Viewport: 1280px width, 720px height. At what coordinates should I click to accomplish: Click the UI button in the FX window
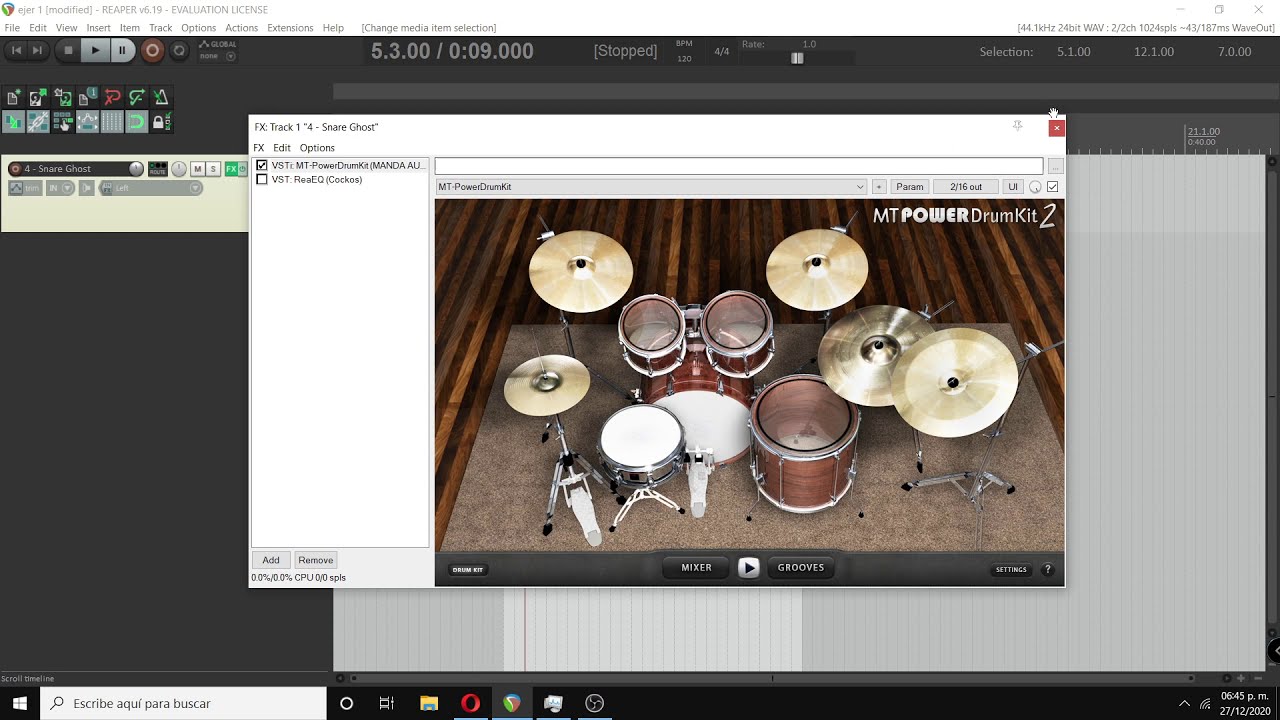coord(1013,187)
